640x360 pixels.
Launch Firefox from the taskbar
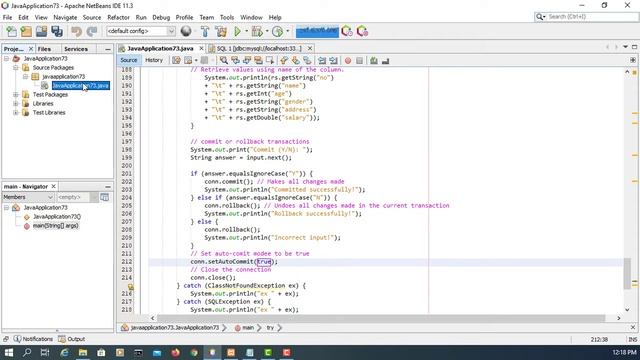(176, 352)
